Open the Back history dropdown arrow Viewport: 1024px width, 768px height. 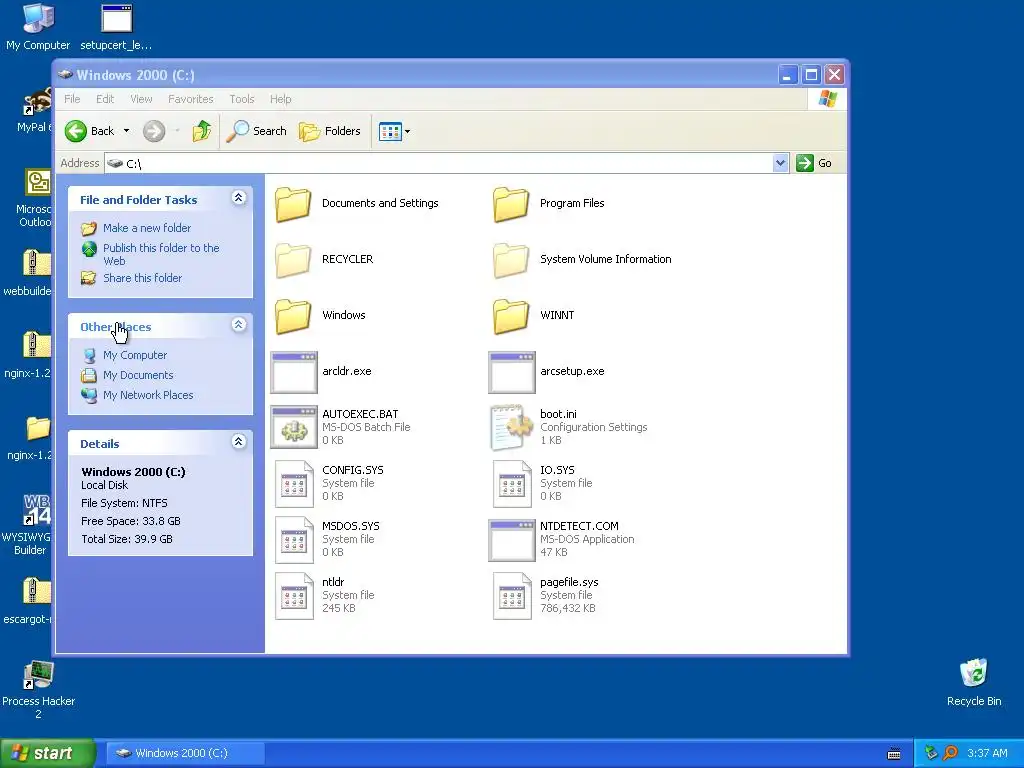pos(127,131)
